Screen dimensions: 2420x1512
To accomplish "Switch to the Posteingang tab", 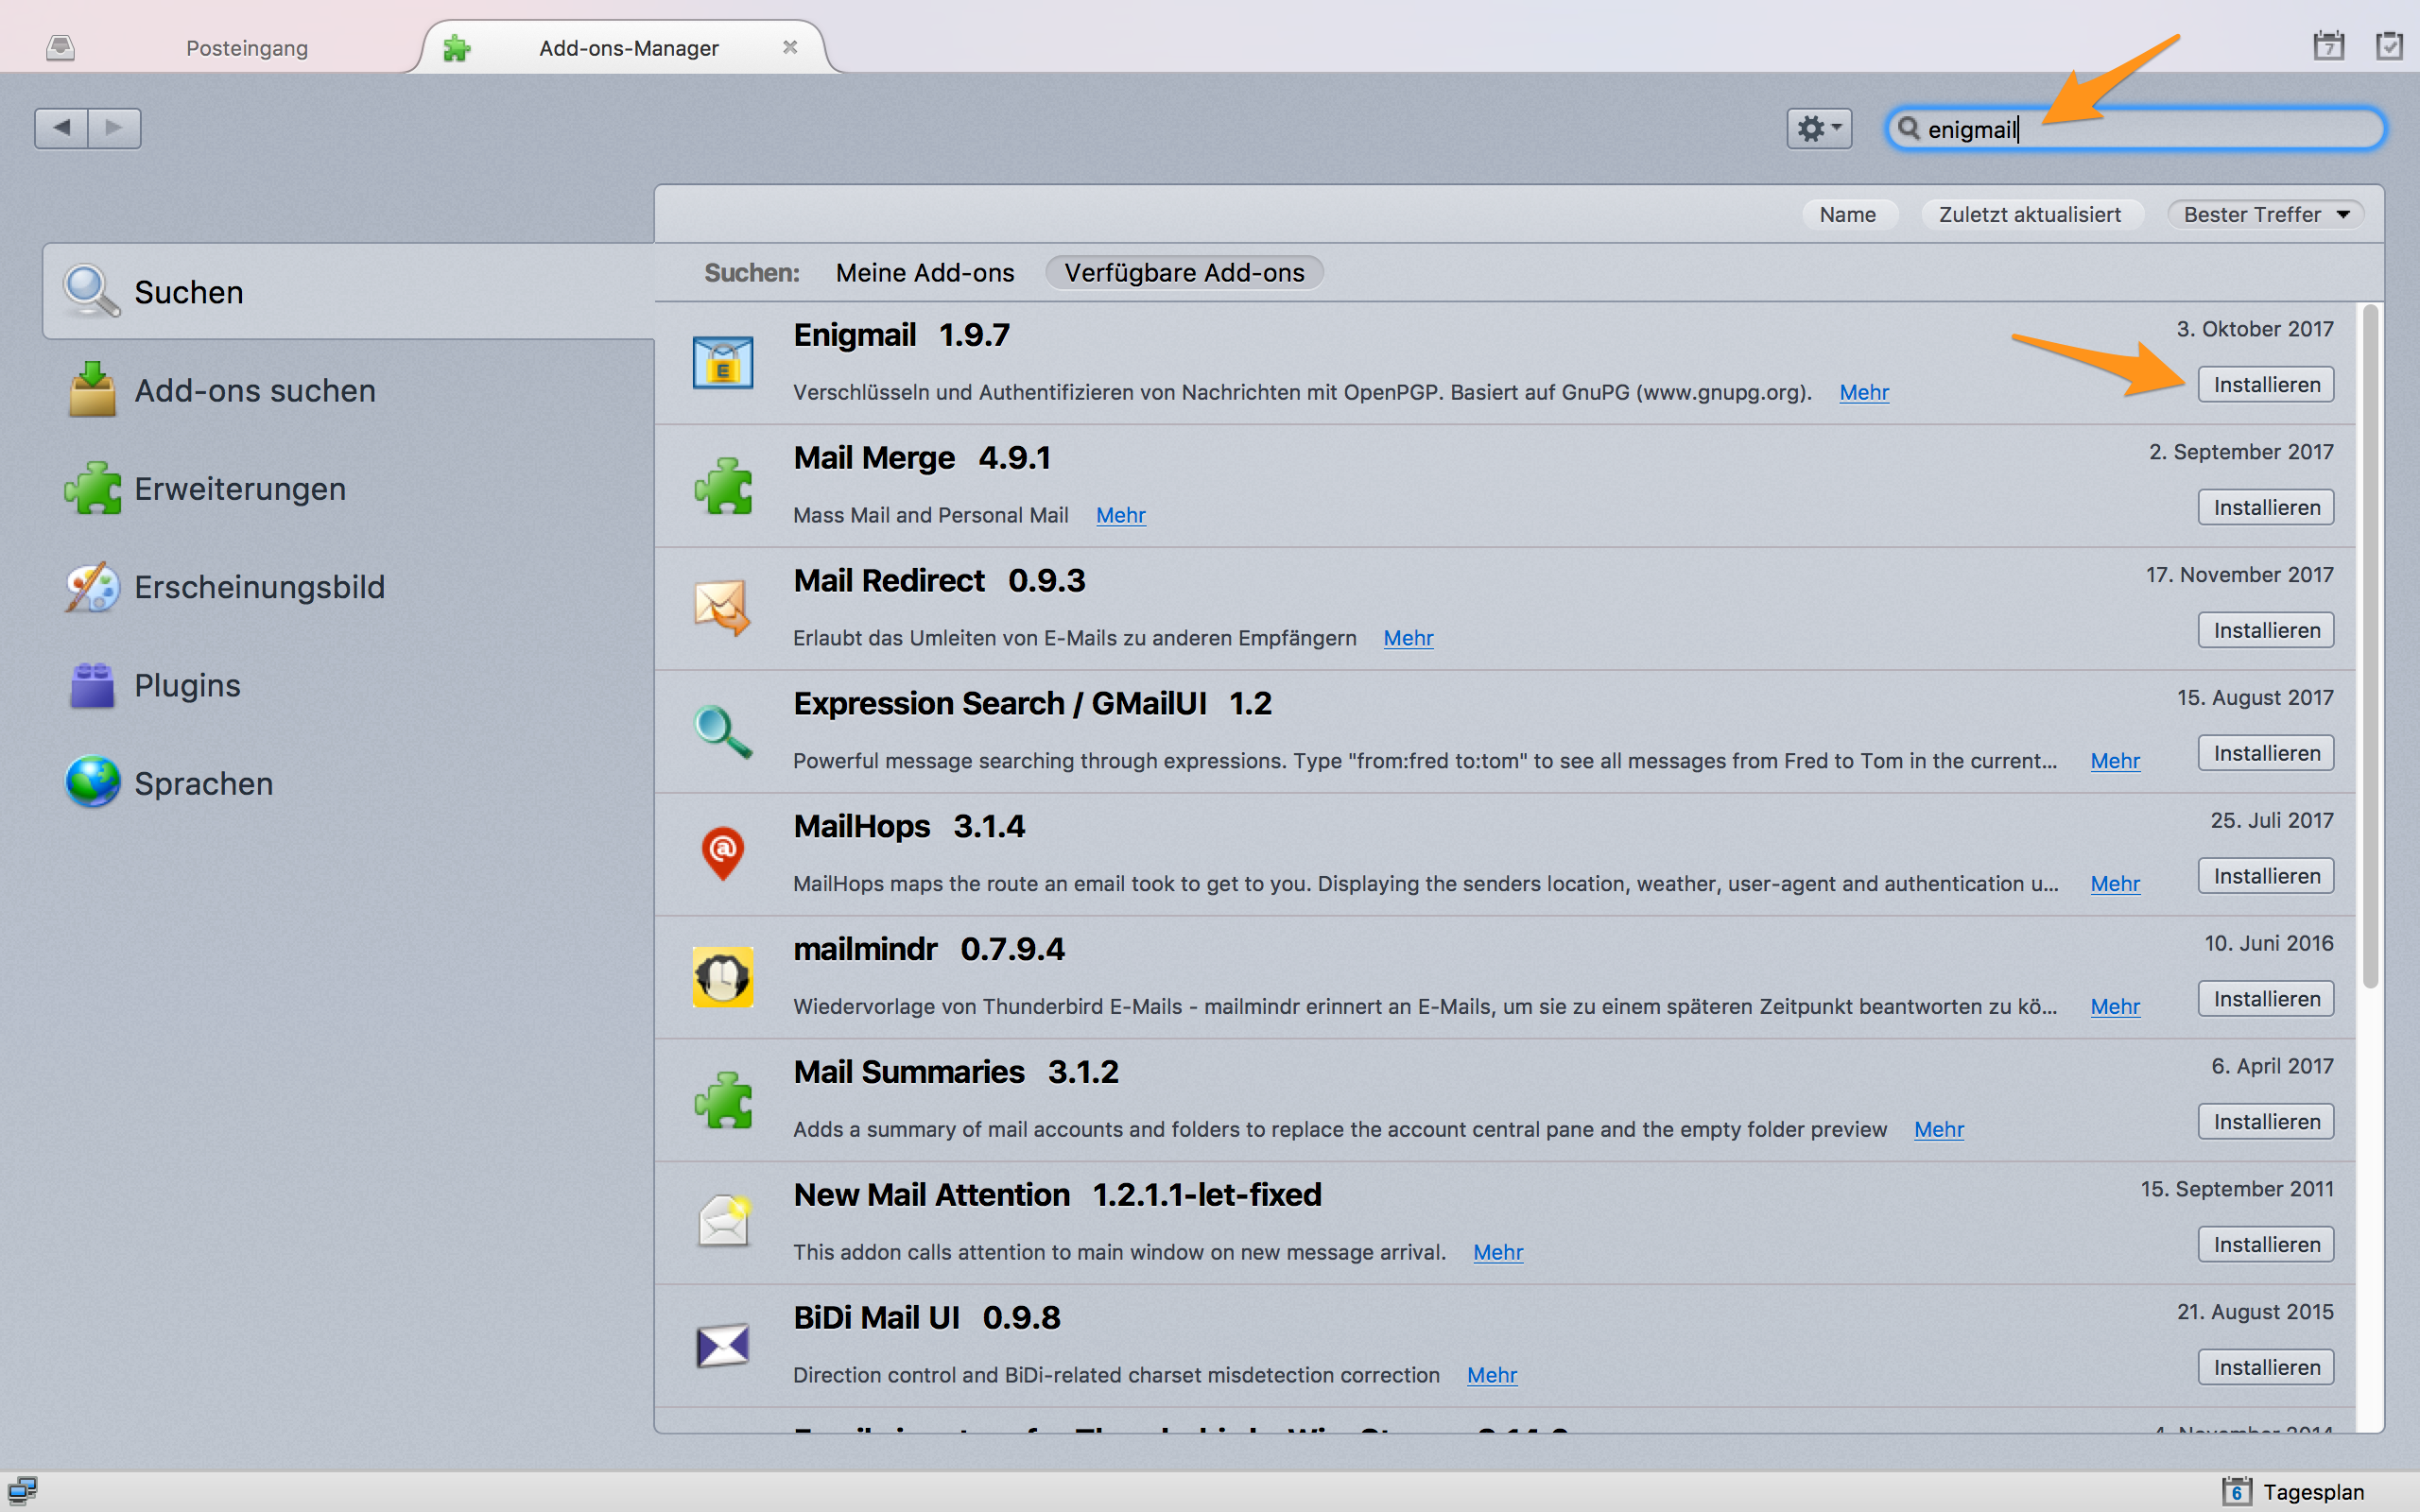I will [246, 48].
